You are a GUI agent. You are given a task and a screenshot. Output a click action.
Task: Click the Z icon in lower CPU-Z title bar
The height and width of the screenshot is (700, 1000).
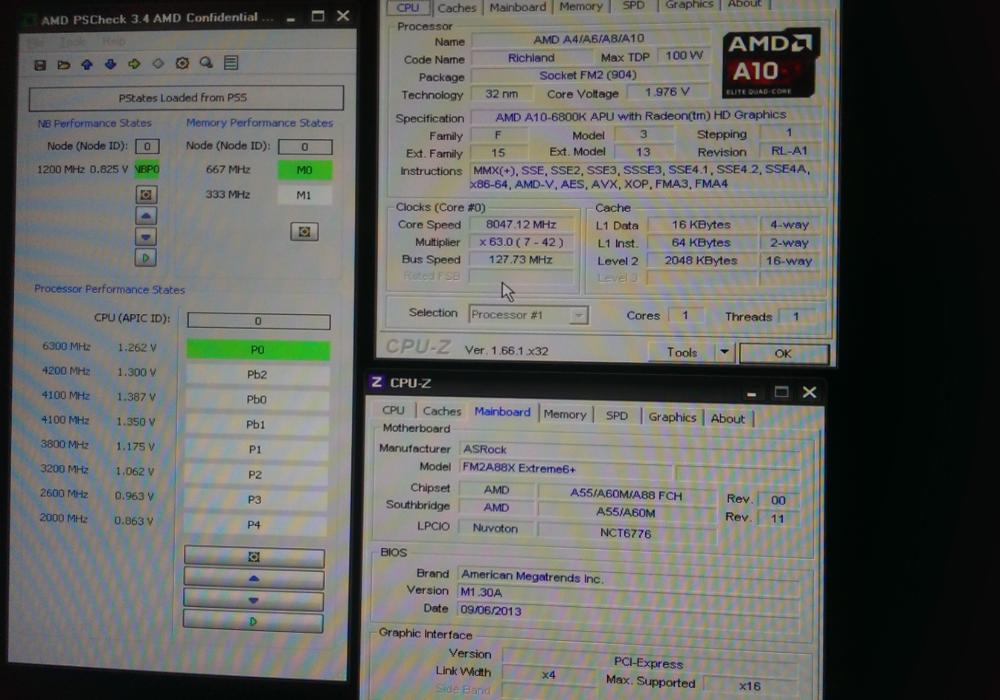(376, 382)
